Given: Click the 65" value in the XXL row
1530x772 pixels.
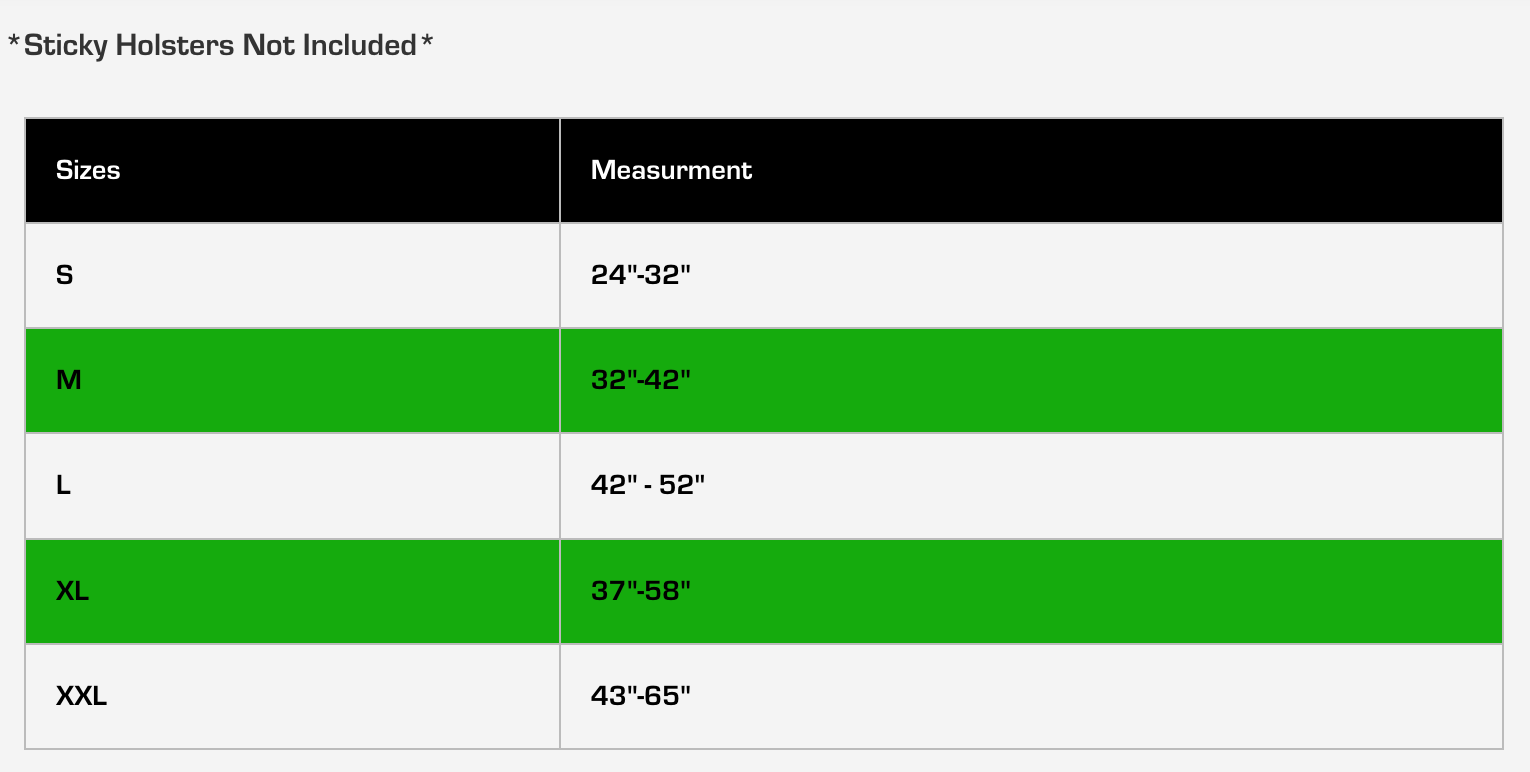Looking at the screenshot, I should (669, 696).
